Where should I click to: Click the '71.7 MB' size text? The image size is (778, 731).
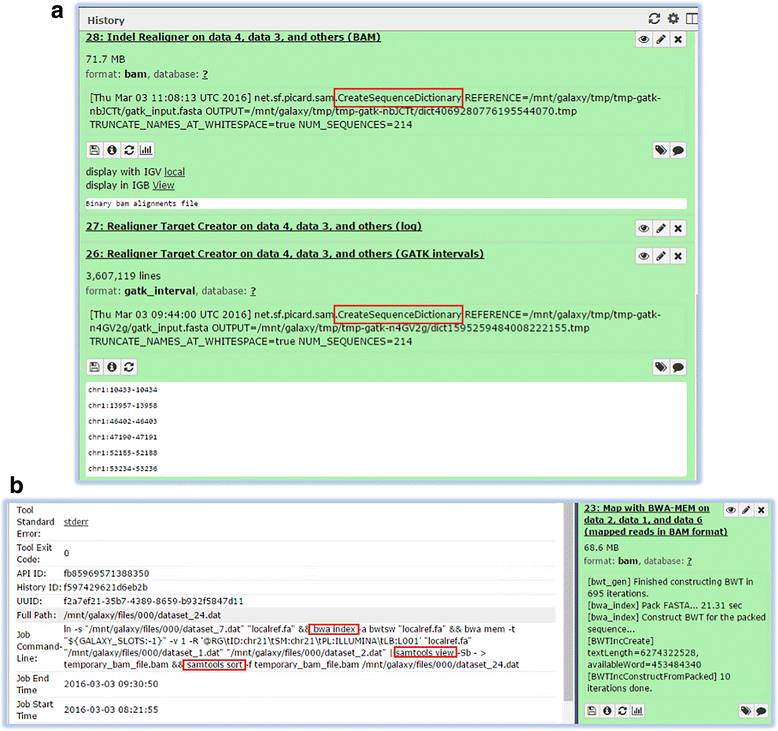point(105,59)
